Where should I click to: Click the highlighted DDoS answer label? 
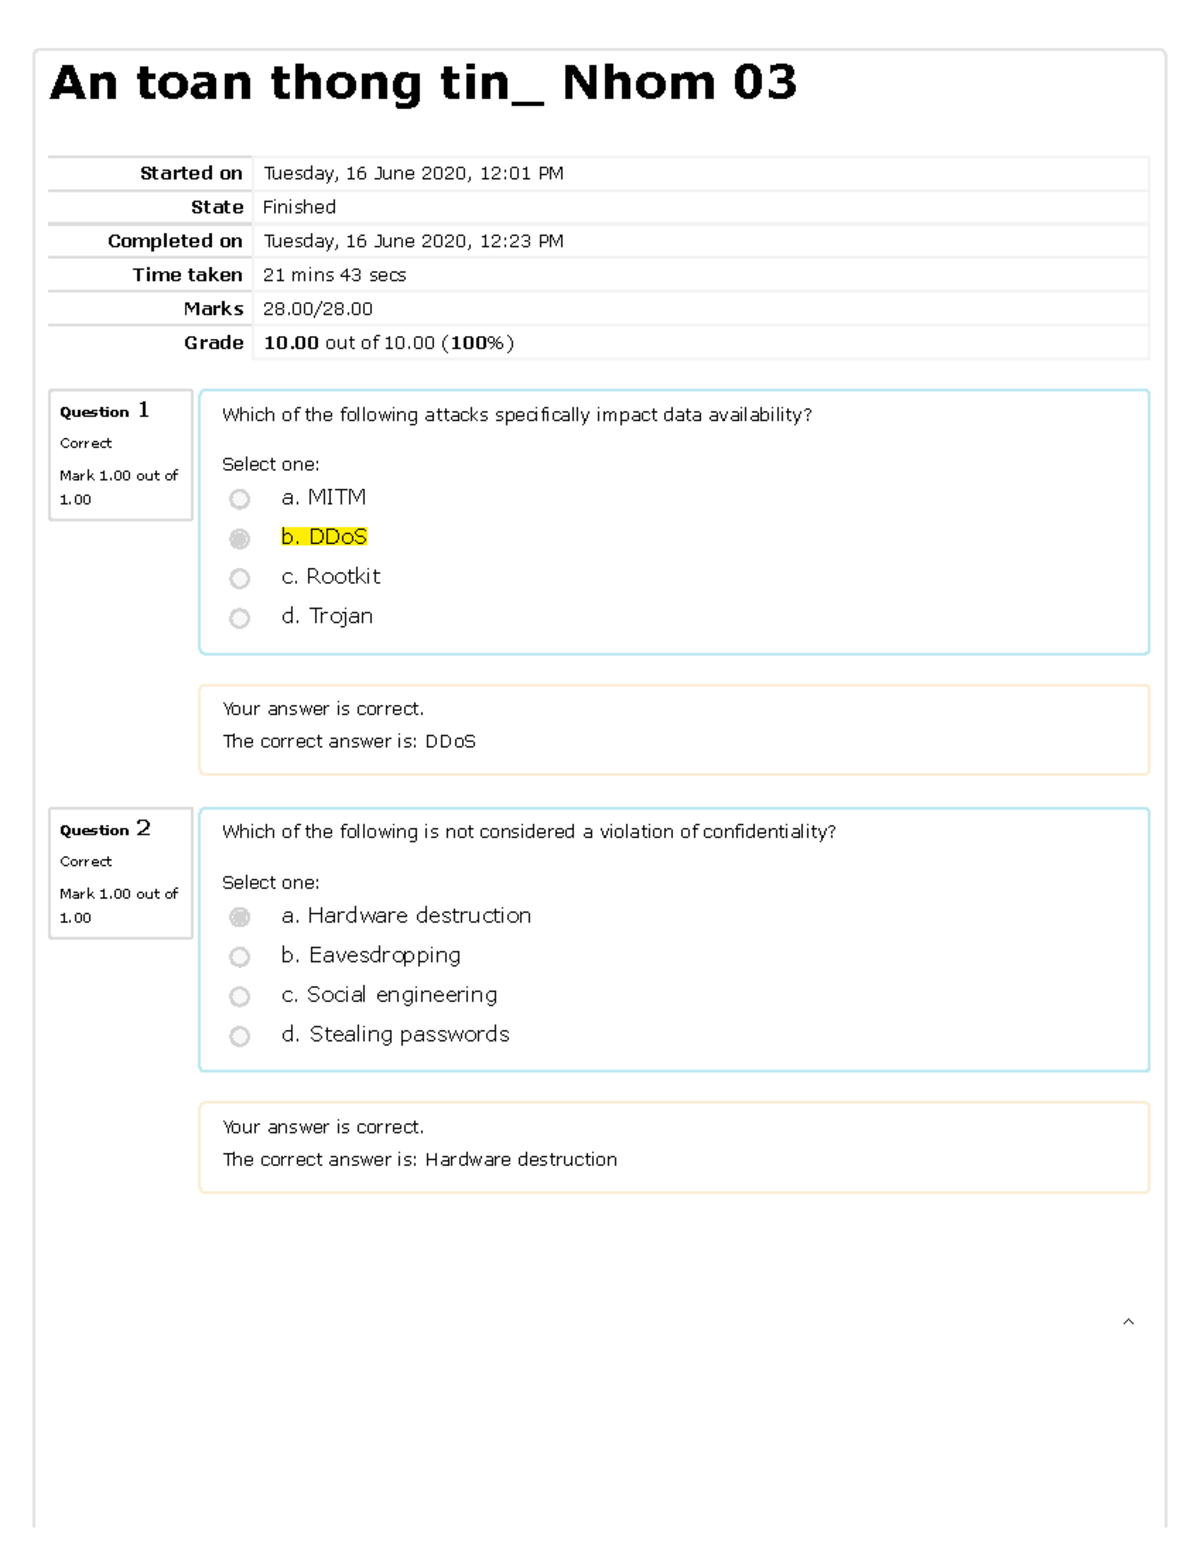coord(324,537)
